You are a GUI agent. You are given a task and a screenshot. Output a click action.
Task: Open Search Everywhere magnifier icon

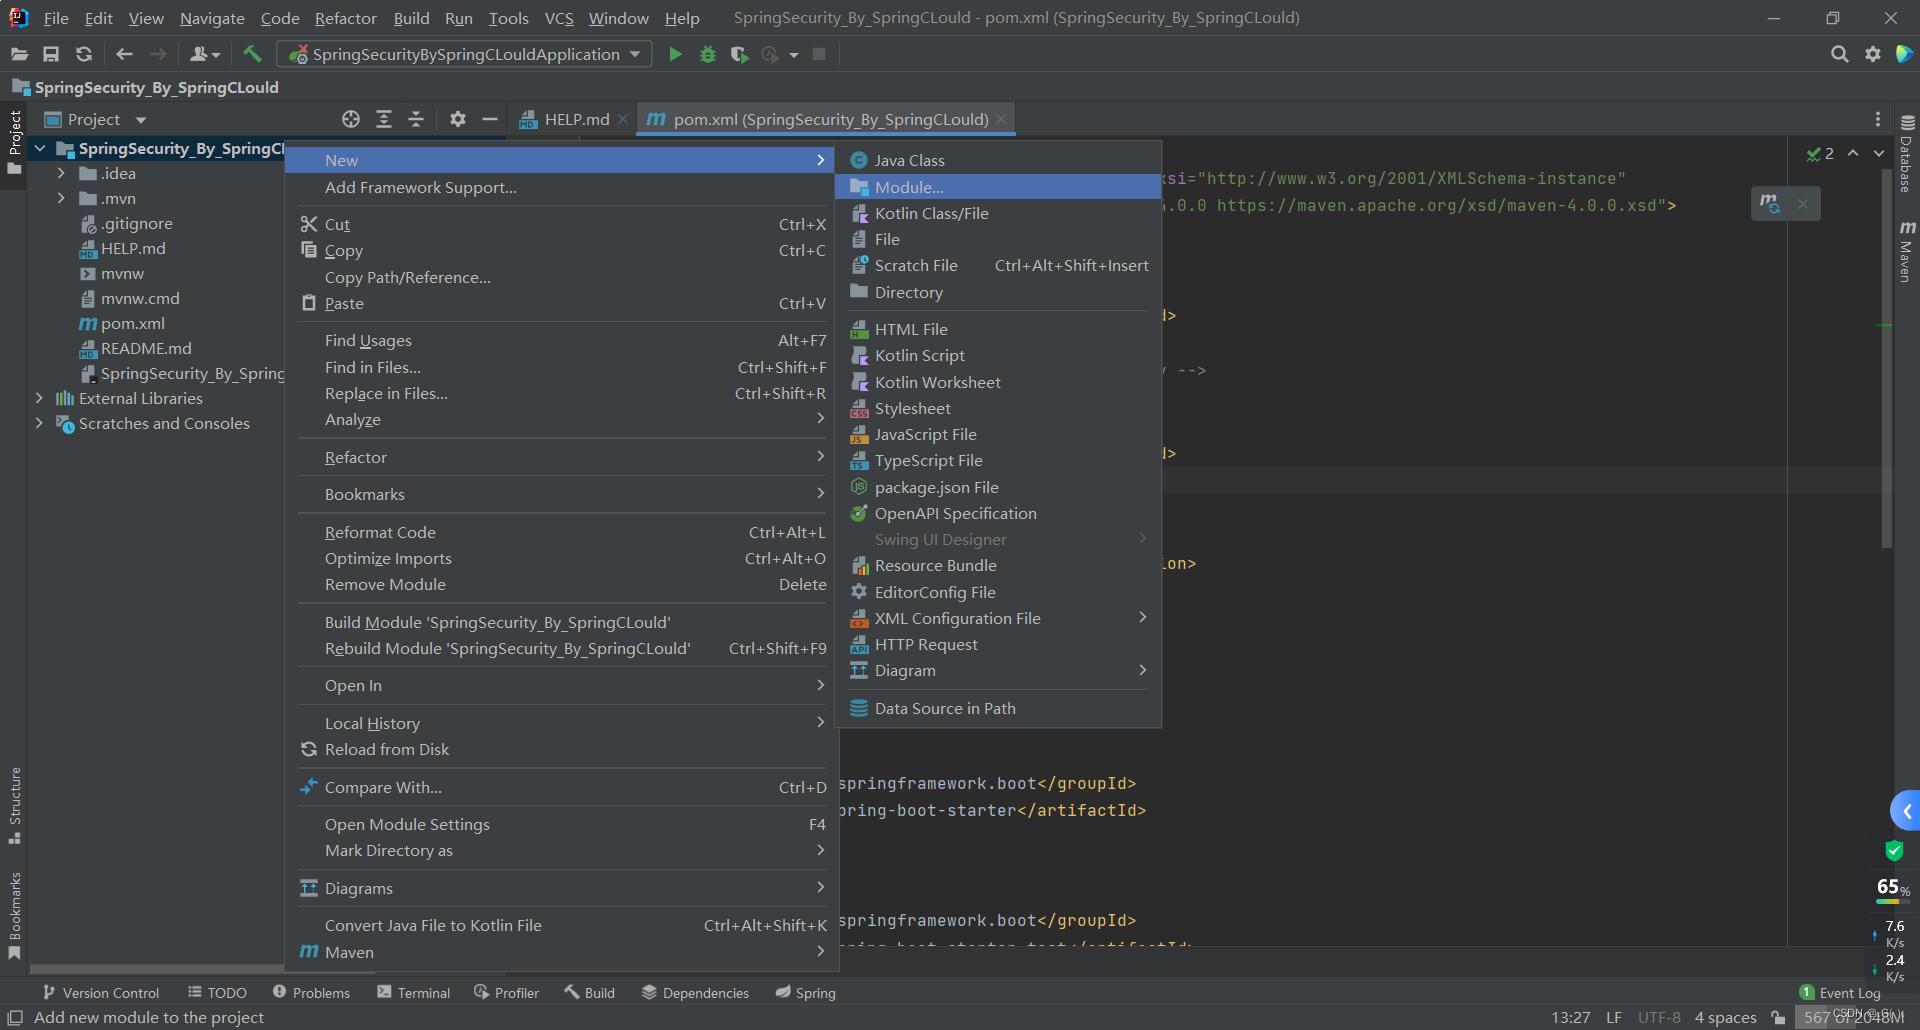click(1839, 54)
